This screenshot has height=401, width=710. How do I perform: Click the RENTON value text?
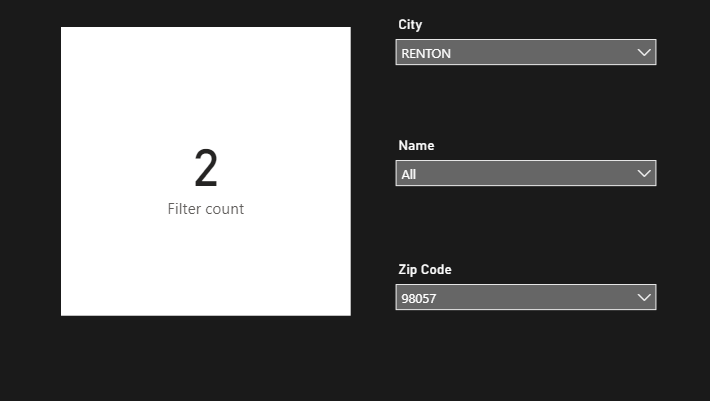[x=426, y=54]
